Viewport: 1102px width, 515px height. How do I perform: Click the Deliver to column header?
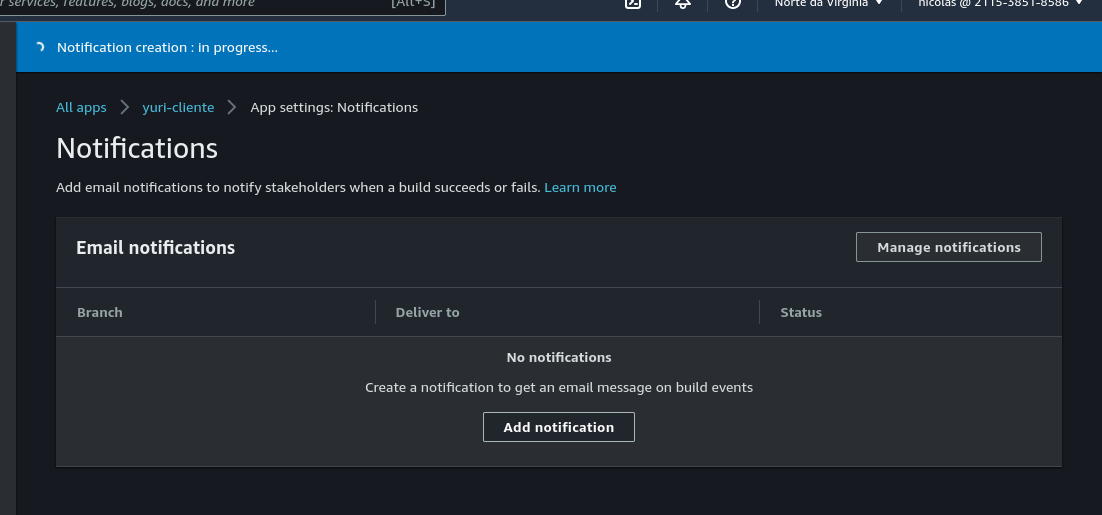click(427, 313)
